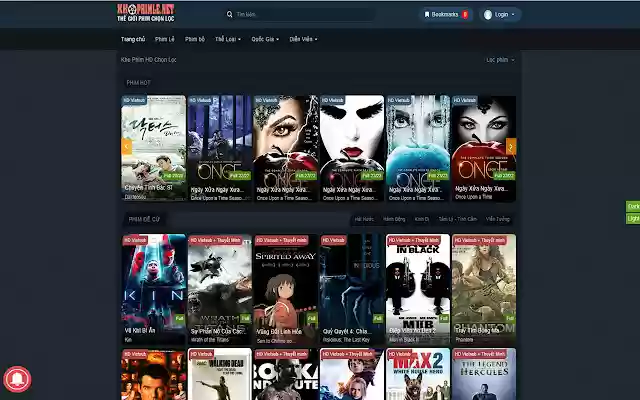Screen dimensions: 640x400
Task: Click the user avatar icon beside Login
Action: [488, 15]
